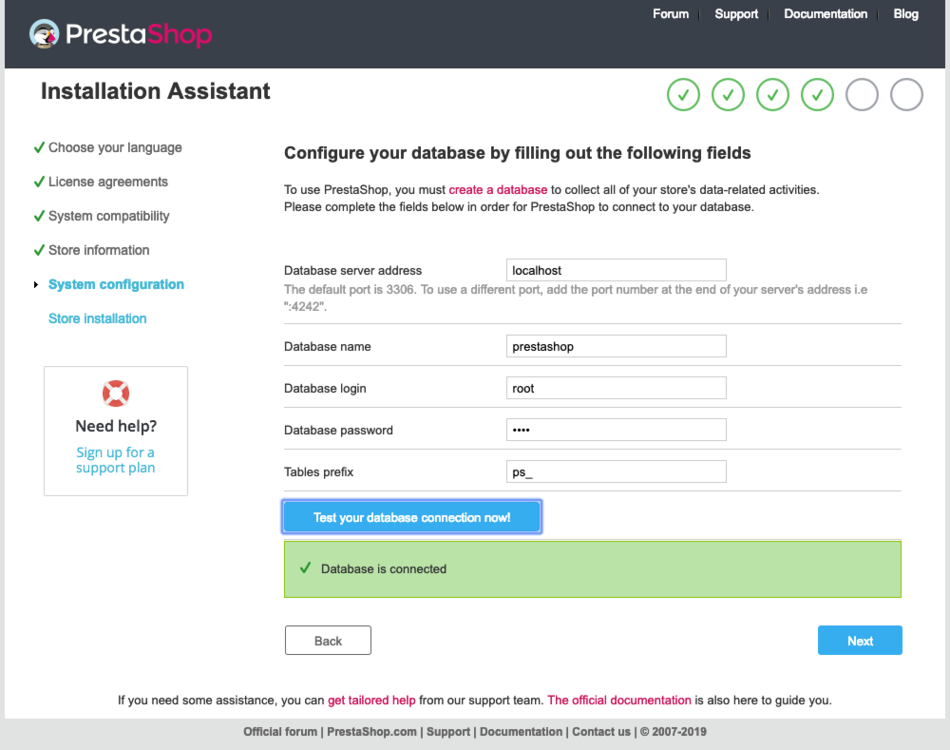Click the last empty step circle

pos(906,95)
